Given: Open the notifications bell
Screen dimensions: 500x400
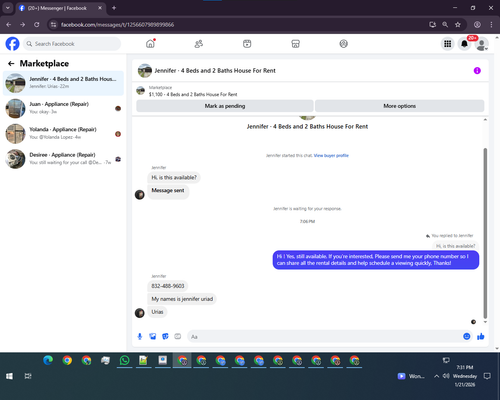Looking at the screenshot, I should click(464, 44).
